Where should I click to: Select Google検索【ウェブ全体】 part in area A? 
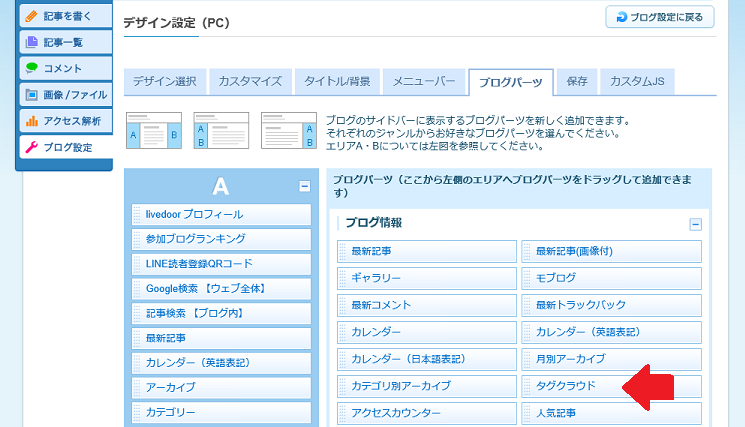221,288
